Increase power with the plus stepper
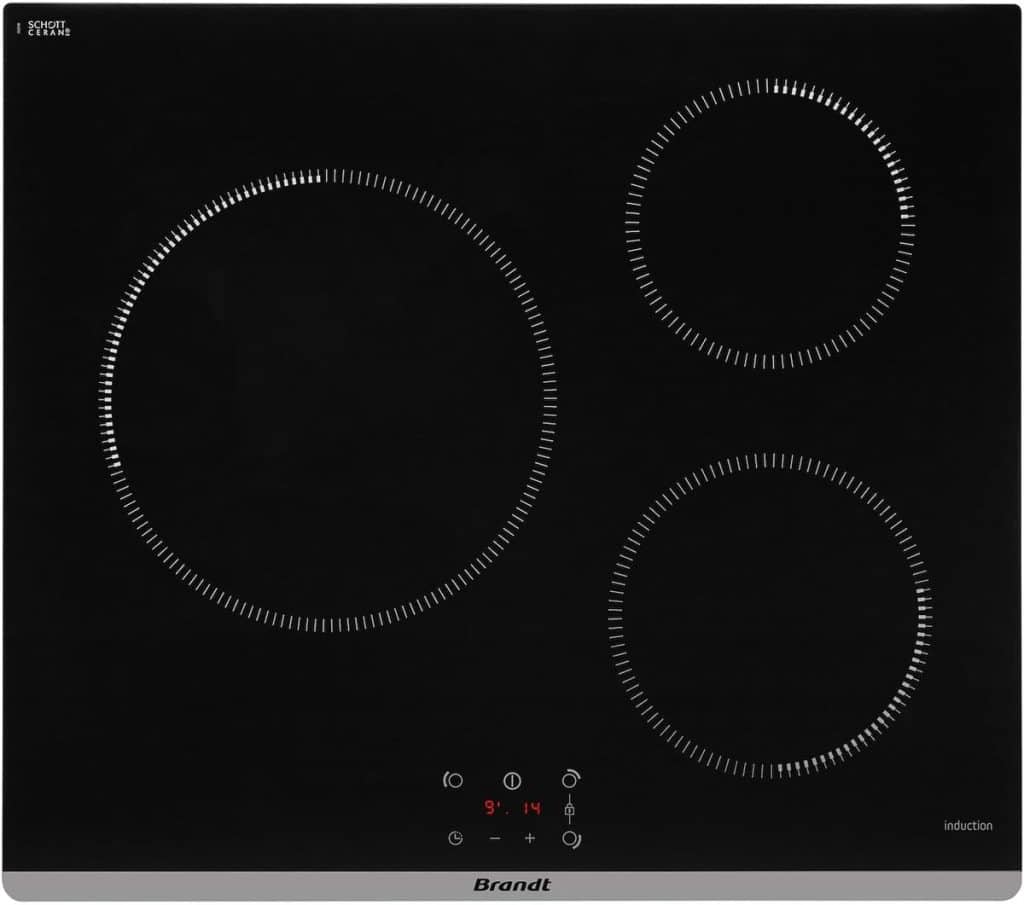Screen dimensions: 1024x905 pyautogui.click(x=530, y=837)
